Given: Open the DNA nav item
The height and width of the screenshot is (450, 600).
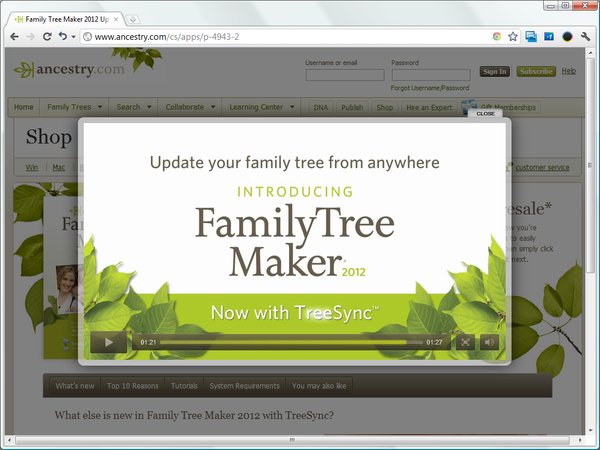Looking at the screenshot, I should [x=321, y=108].
